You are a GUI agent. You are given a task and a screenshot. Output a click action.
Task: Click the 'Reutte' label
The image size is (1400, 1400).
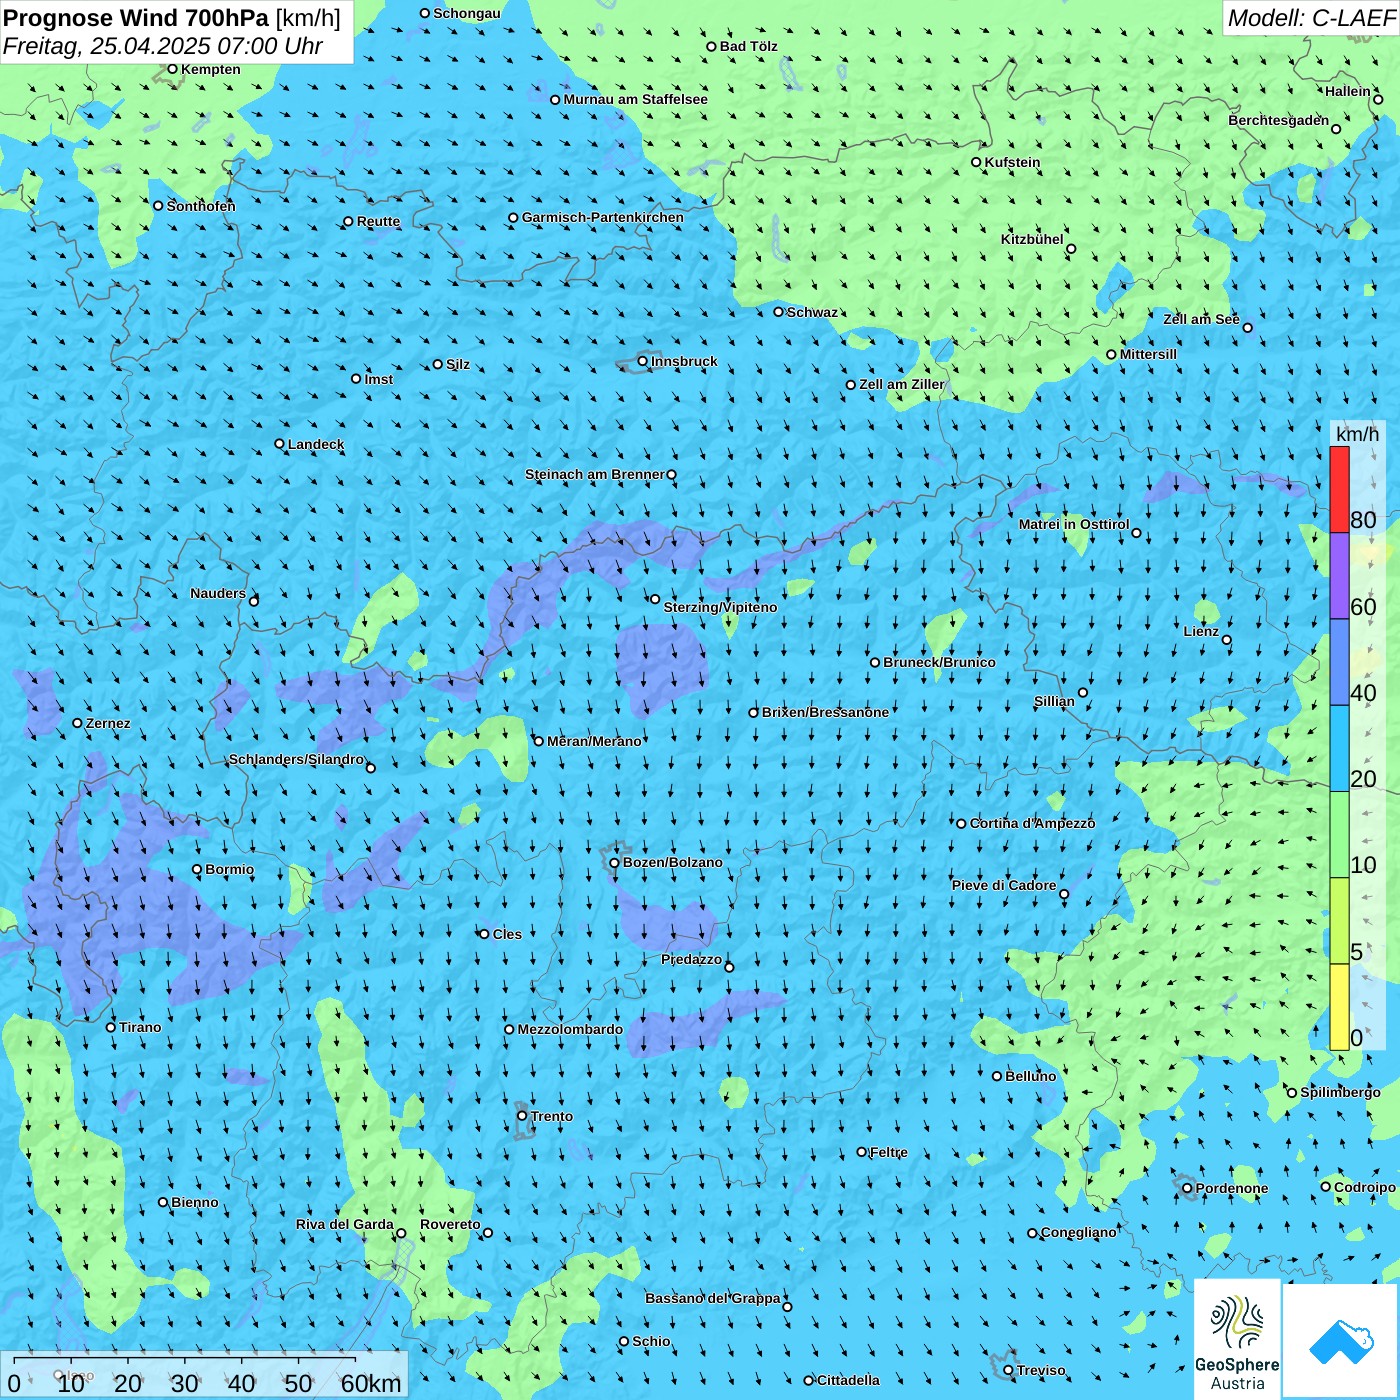(x=378, y=221)
